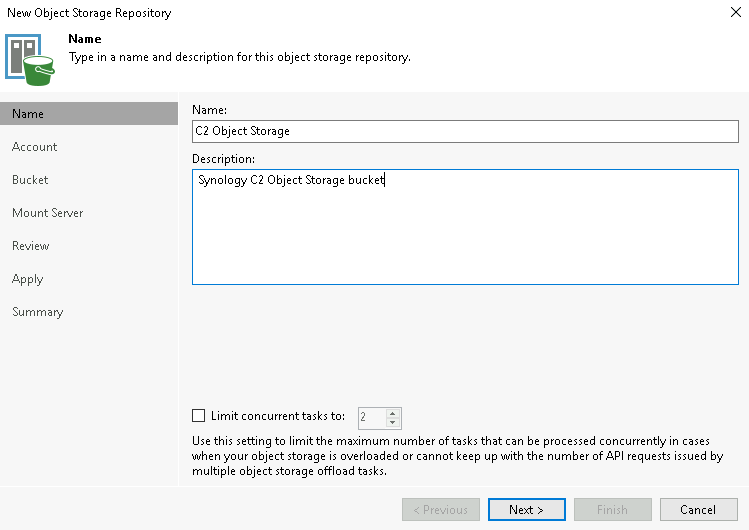
Task: Cancel the repository wizard
Action: click(x=698, y=509)
